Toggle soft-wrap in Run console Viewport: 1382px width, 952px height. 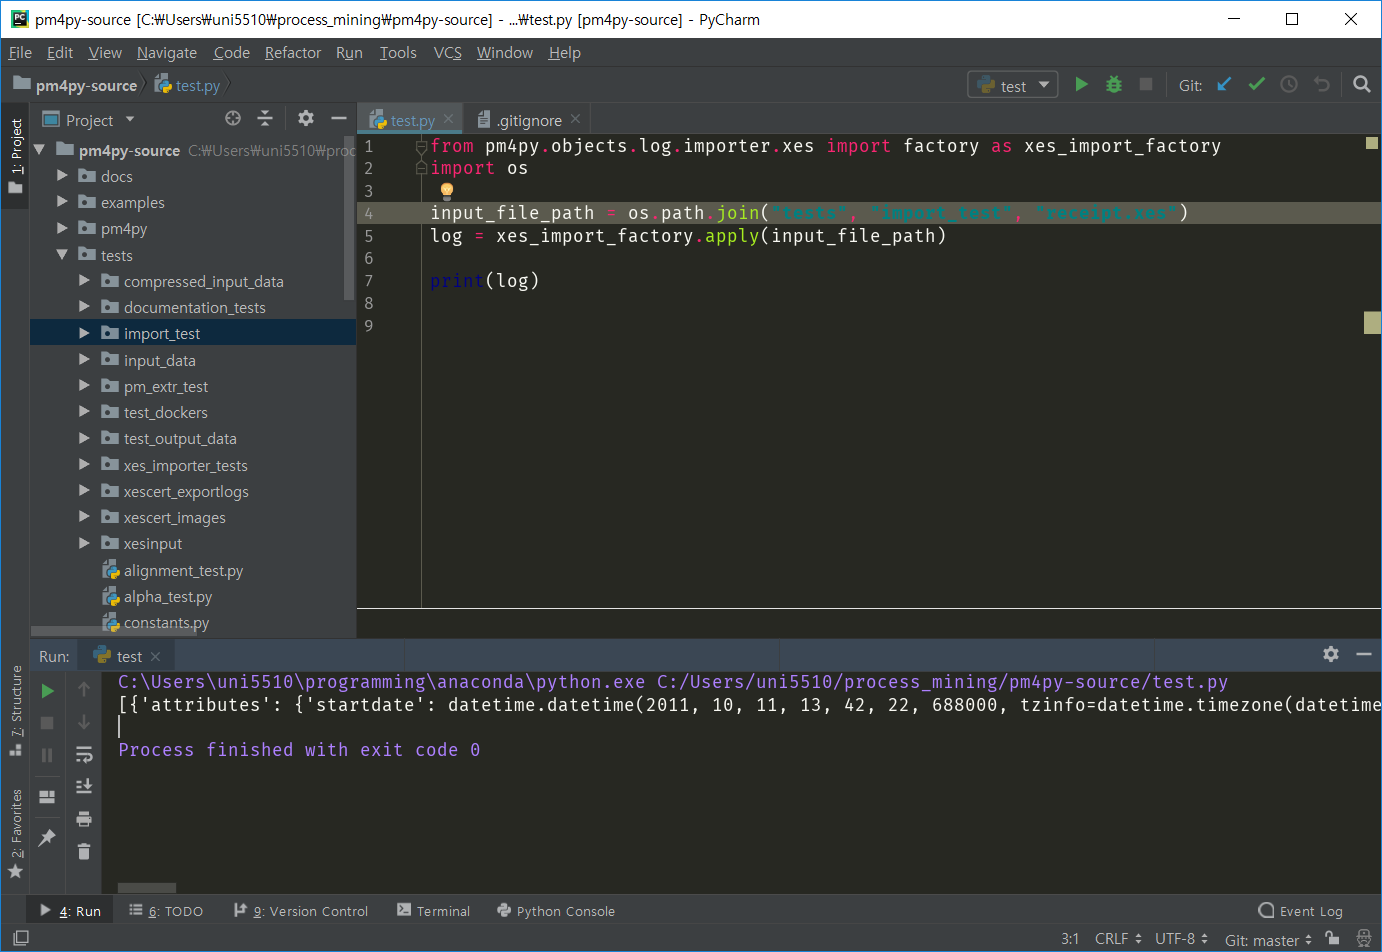click(x=84, y=755)
